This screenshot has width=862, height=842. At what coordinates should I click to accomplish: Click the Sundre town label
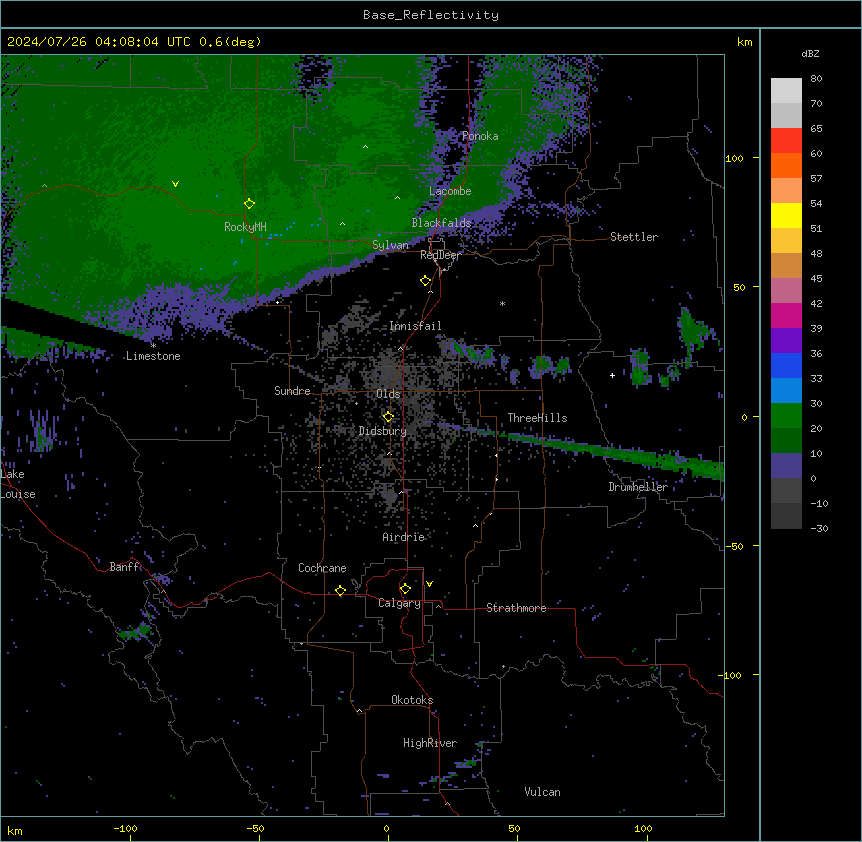tap(292, 391)
